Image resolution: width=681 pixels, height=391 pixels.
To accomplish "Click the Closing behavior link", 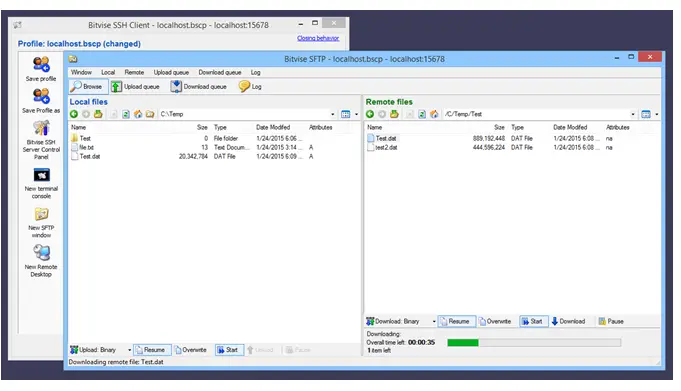I will pyautogui.click(x=318, y=38).
